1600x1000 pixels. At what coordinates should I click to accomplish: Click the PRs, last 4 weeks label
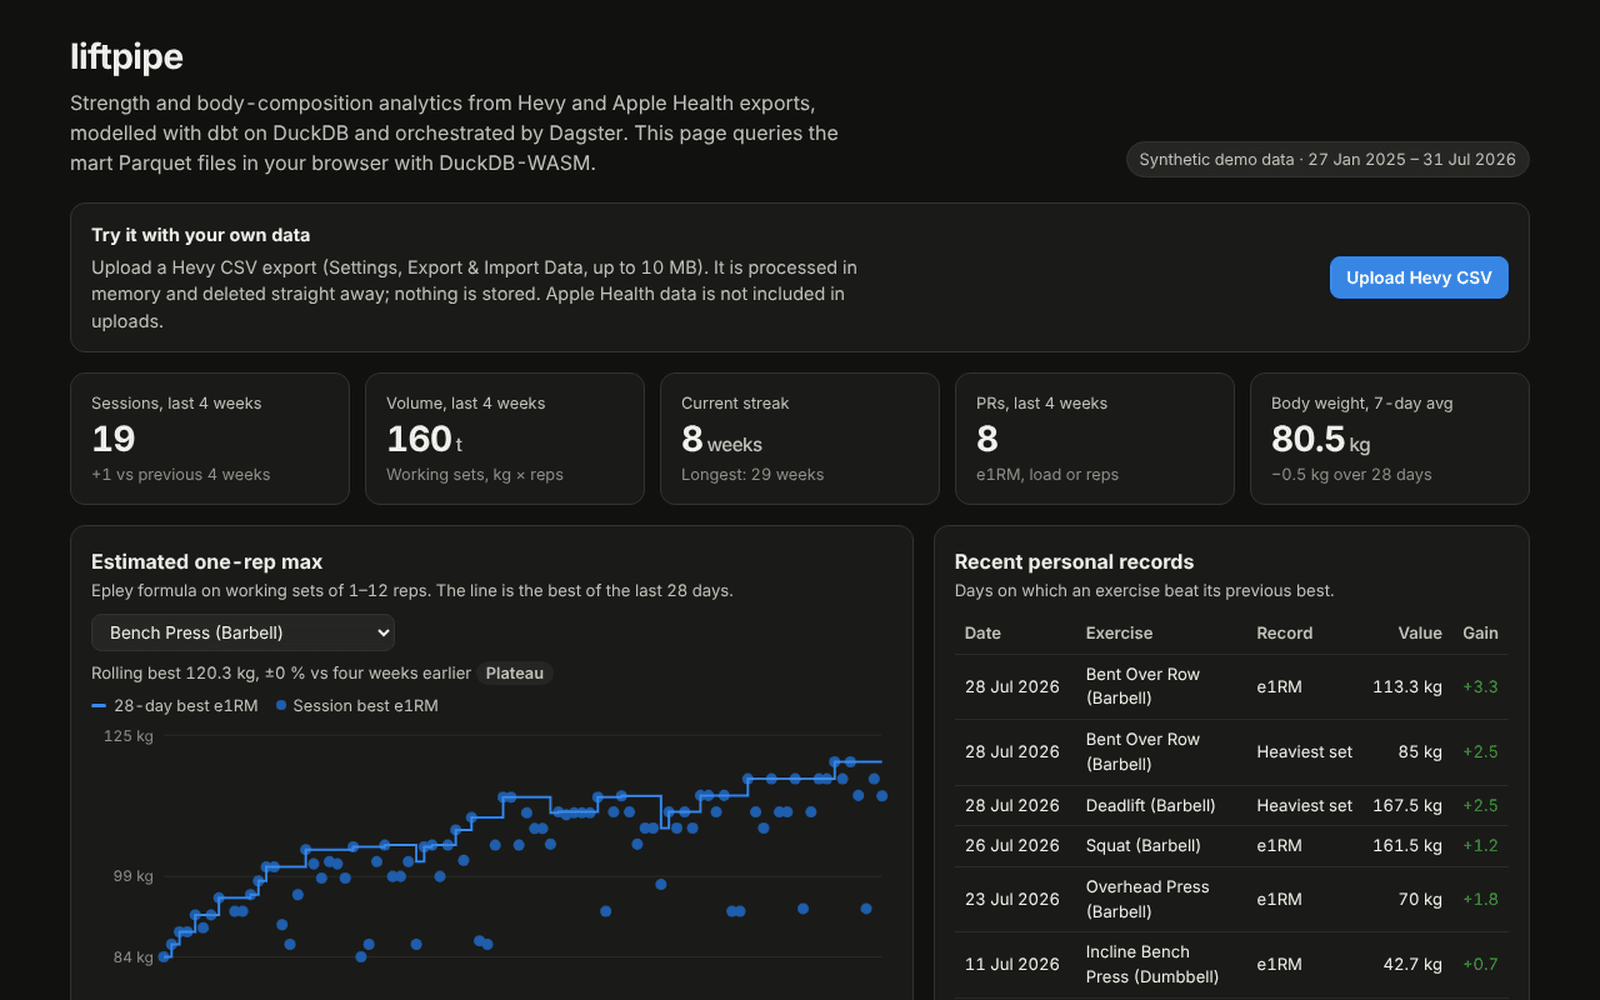pos(1042,403)
